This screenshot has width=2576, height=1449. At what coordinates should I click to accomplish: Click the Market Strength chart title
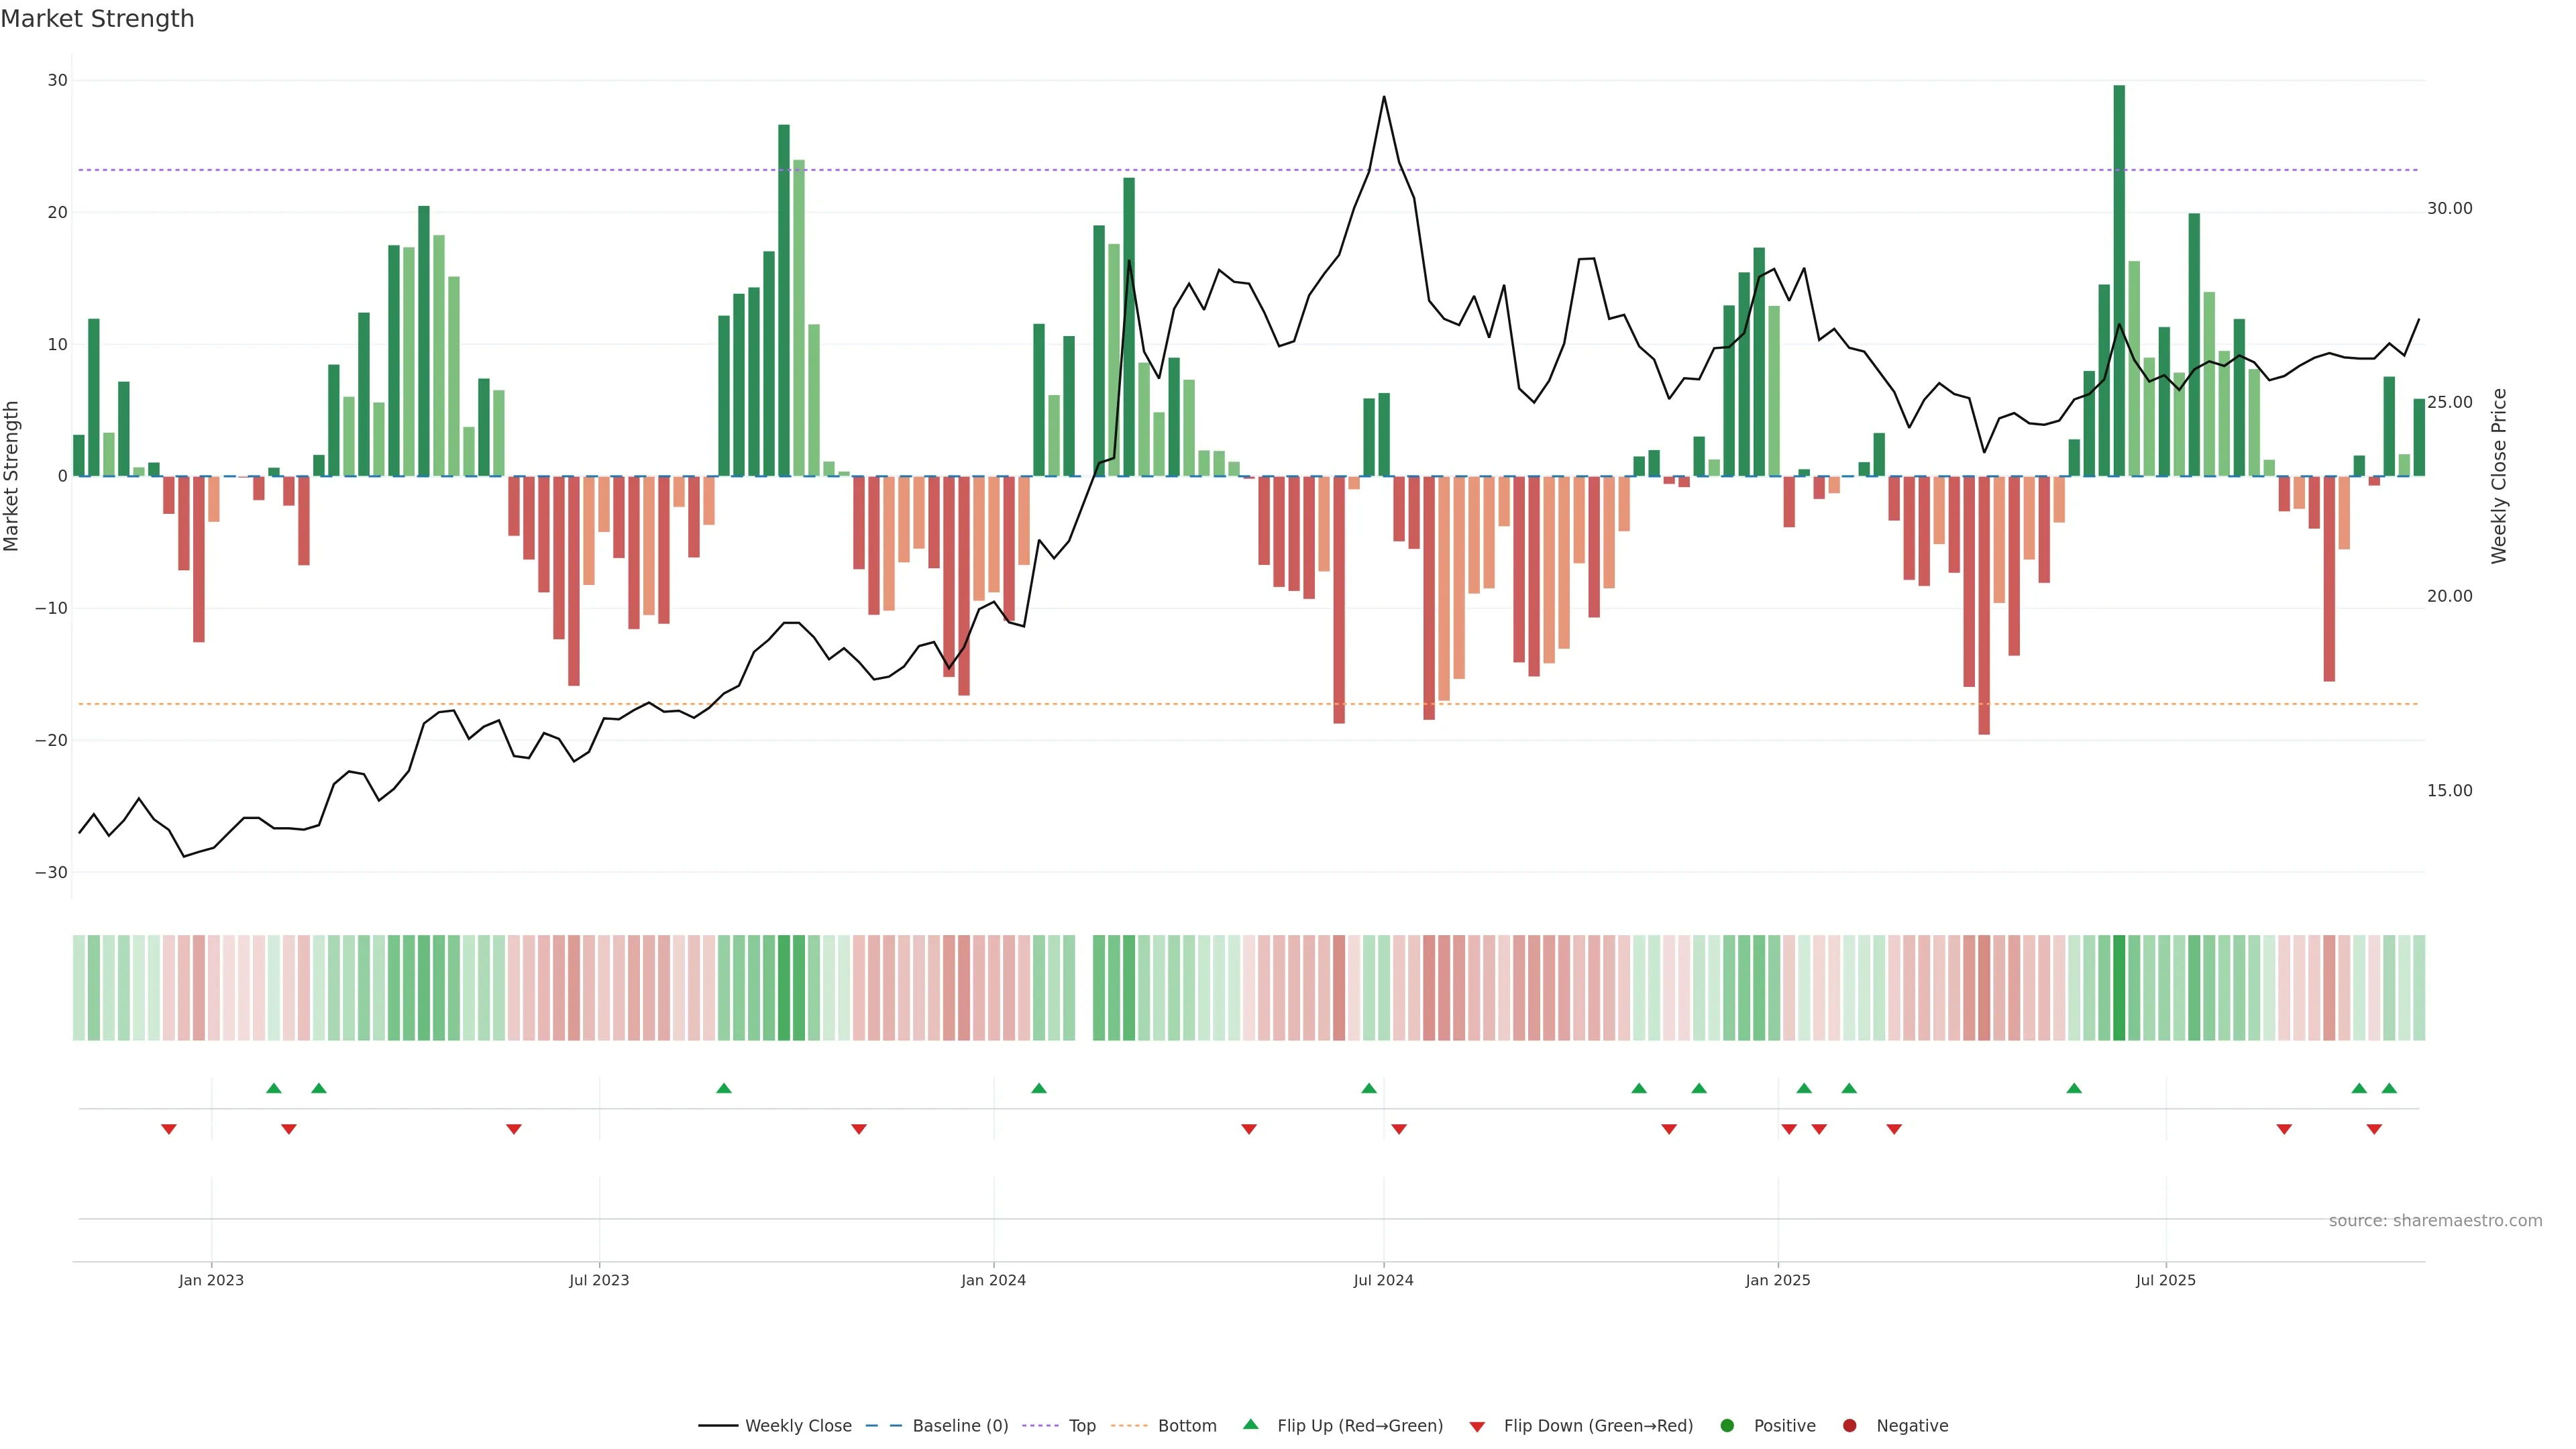pos(98,19)
